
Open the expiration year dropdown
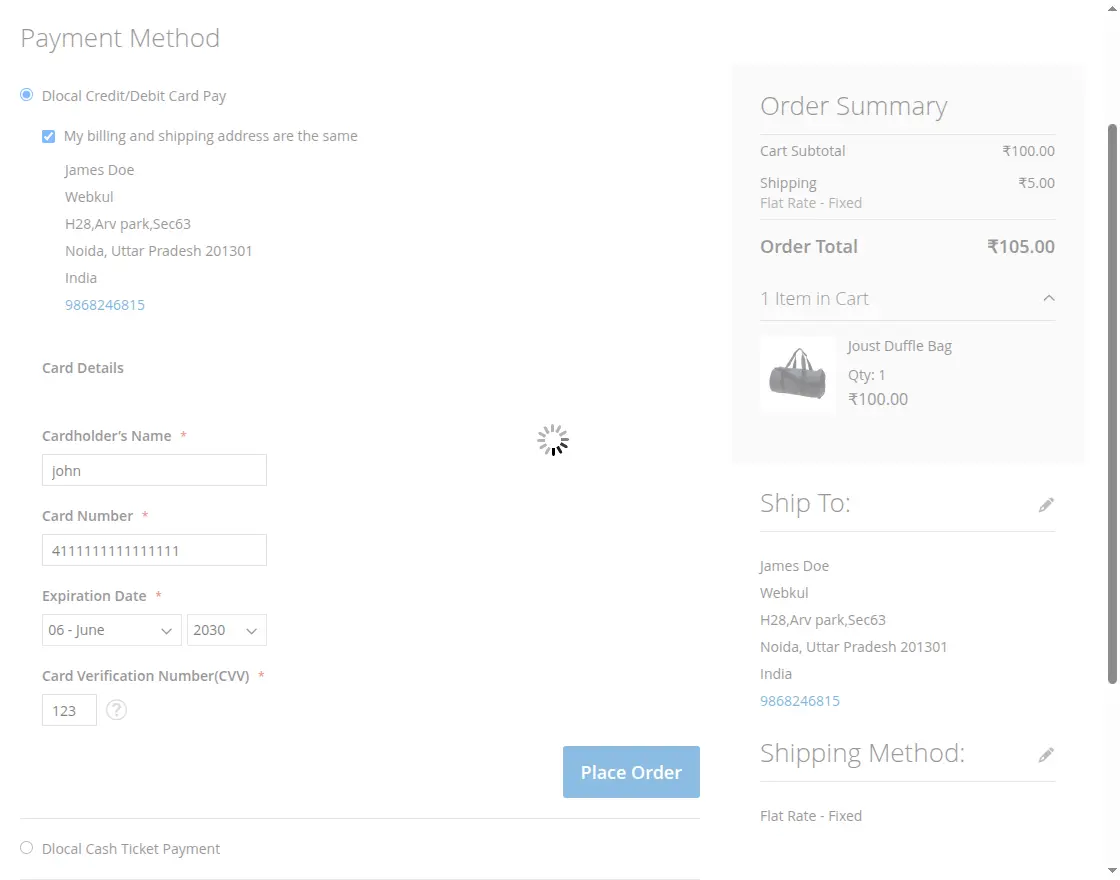click(x=227, y=630)
